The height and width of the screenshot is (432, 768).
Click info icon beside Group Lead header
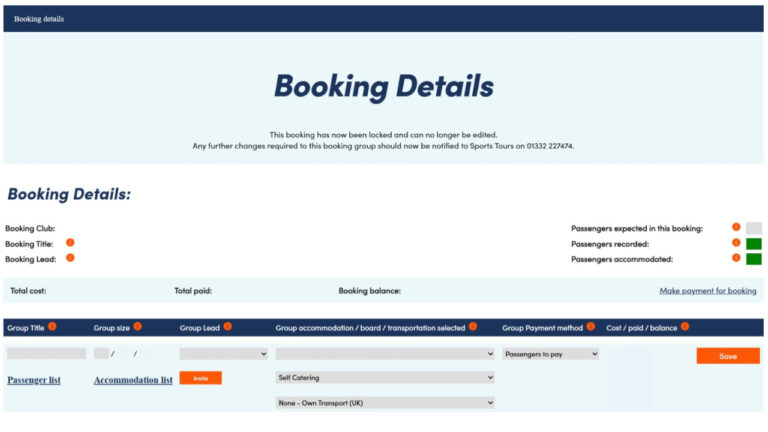click(227, 326)
